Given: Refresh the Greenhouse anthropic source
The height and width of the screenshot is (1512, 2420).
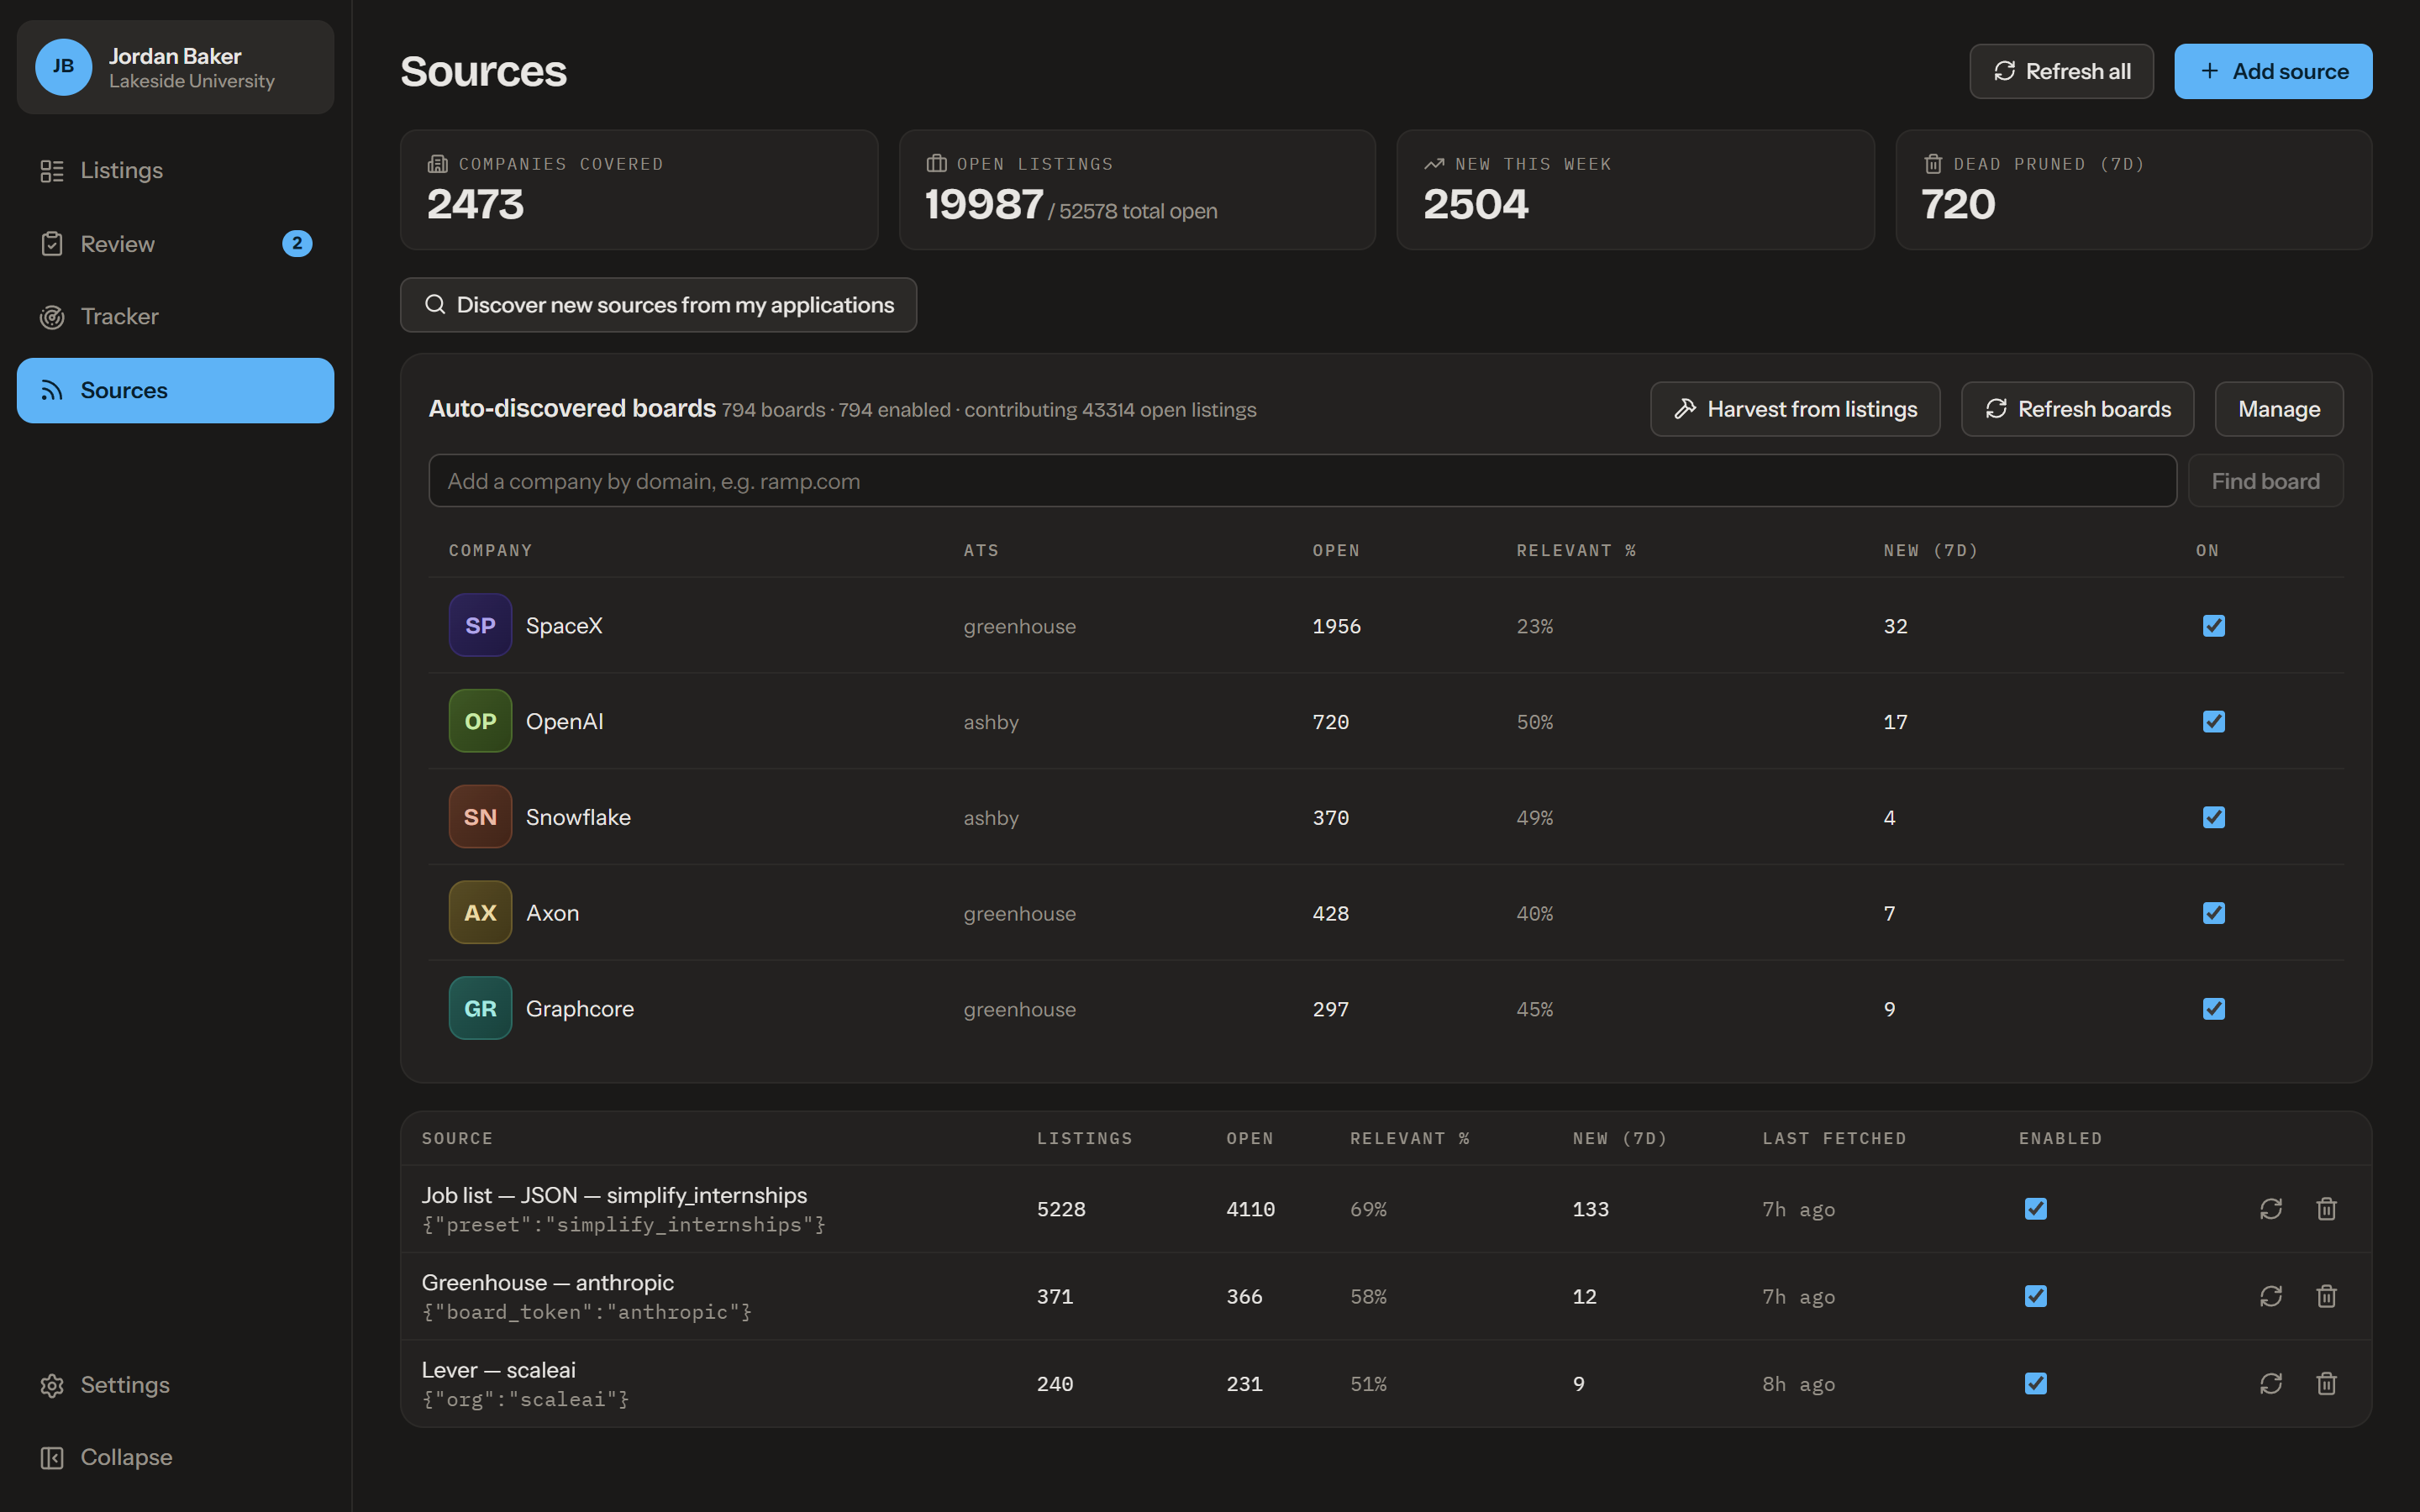Looking at the screenshot, I should (x=2270, y=1296).
